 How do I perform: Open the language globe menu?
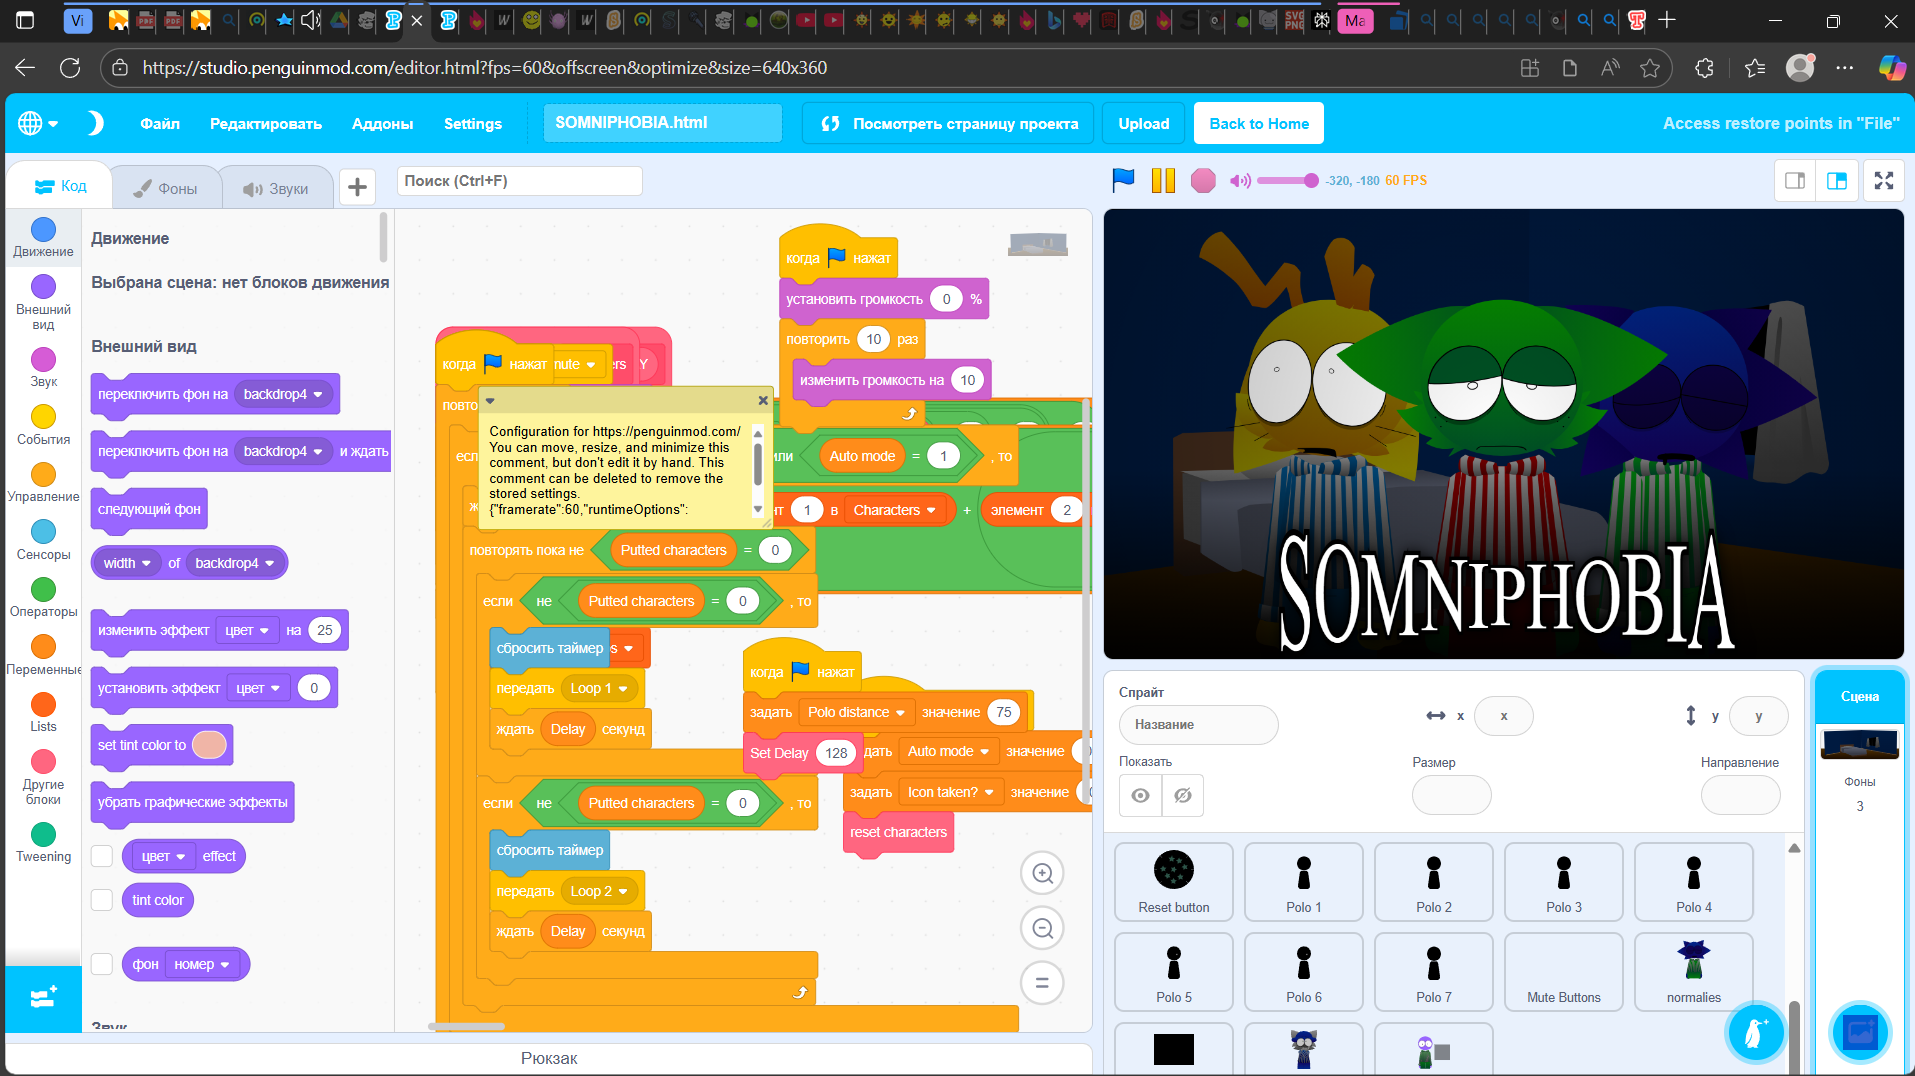(x=38, y=123)
